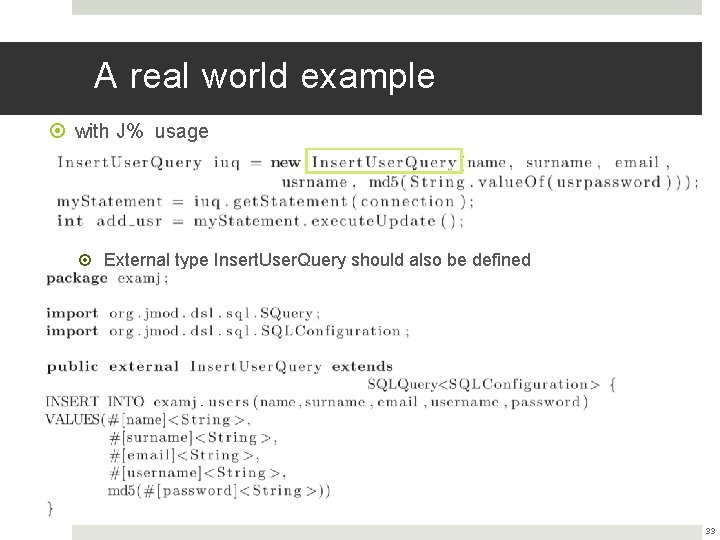Viewport: 720px width, 540px height.
Task: Click the line 'import org.jmod.dsl.sql.SQuery;'
Action: click(x=183, y=313)
